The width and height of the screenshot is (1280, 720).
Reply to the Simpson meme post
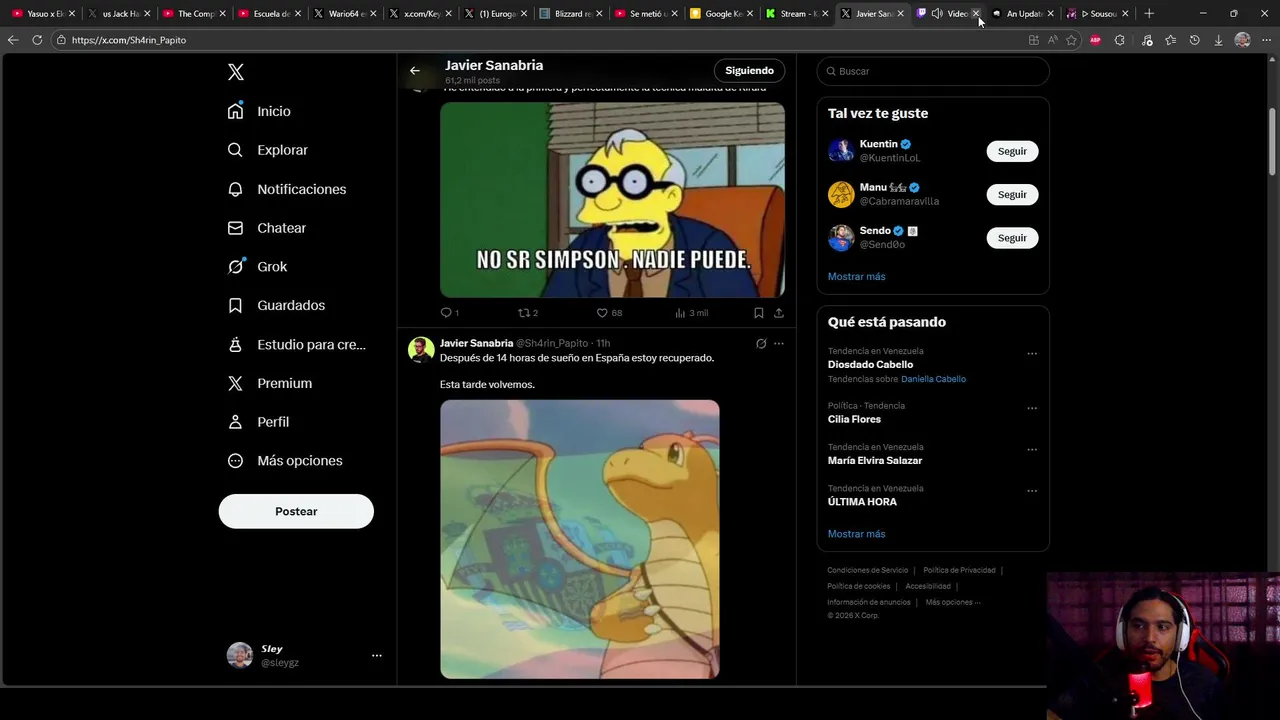click(450, 313)
